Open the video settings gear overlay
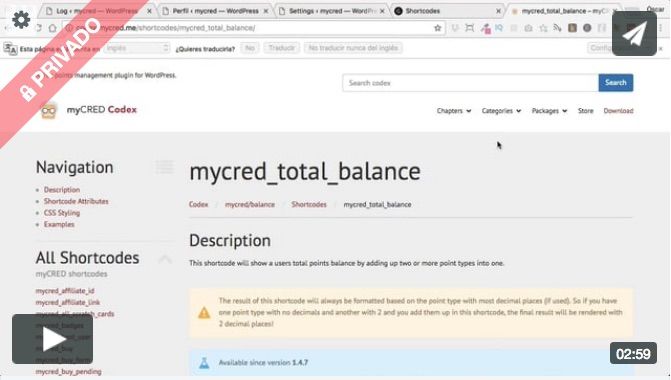Image resolution: width=671 pixels, height=380 pixels. tap(21, 20)
